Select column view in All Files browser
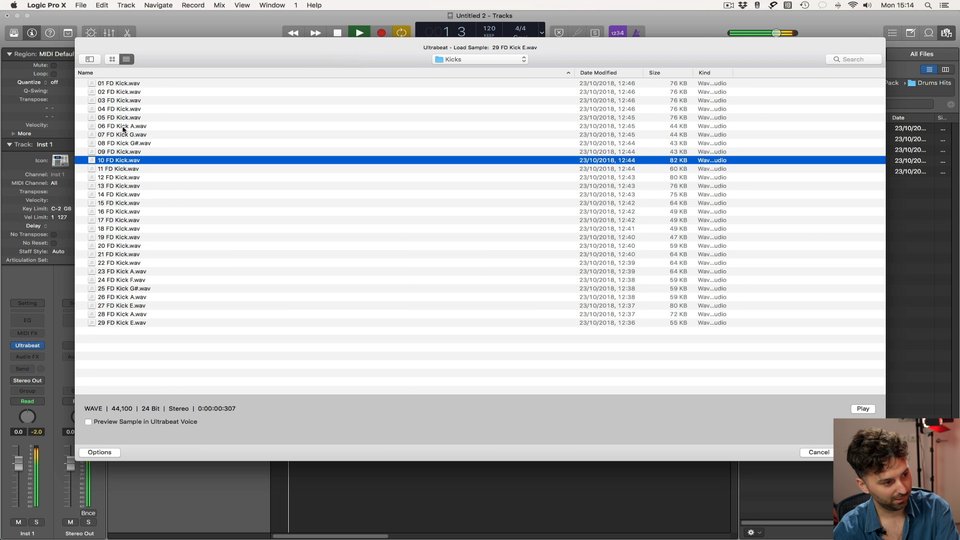Screen dimensions: 960x540 pyautogui.click(x=945, y=70)
